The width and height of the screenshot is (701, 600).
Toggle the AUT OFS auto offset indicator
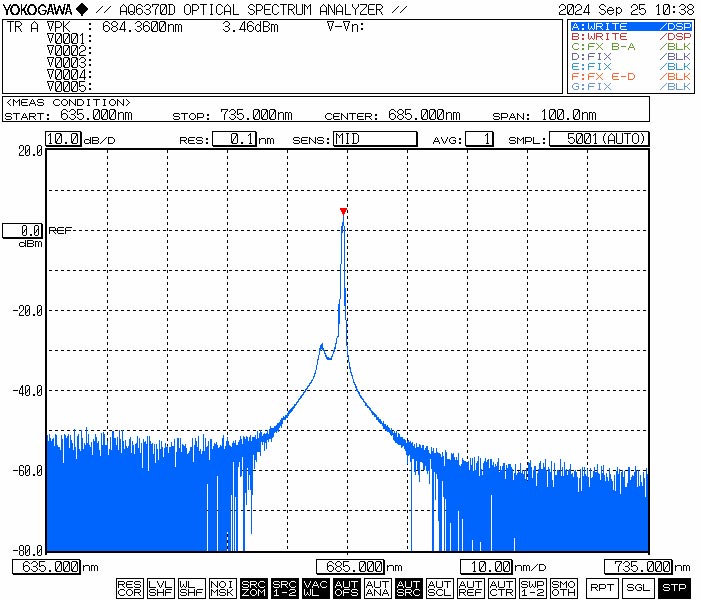click(x=346, y=588)
